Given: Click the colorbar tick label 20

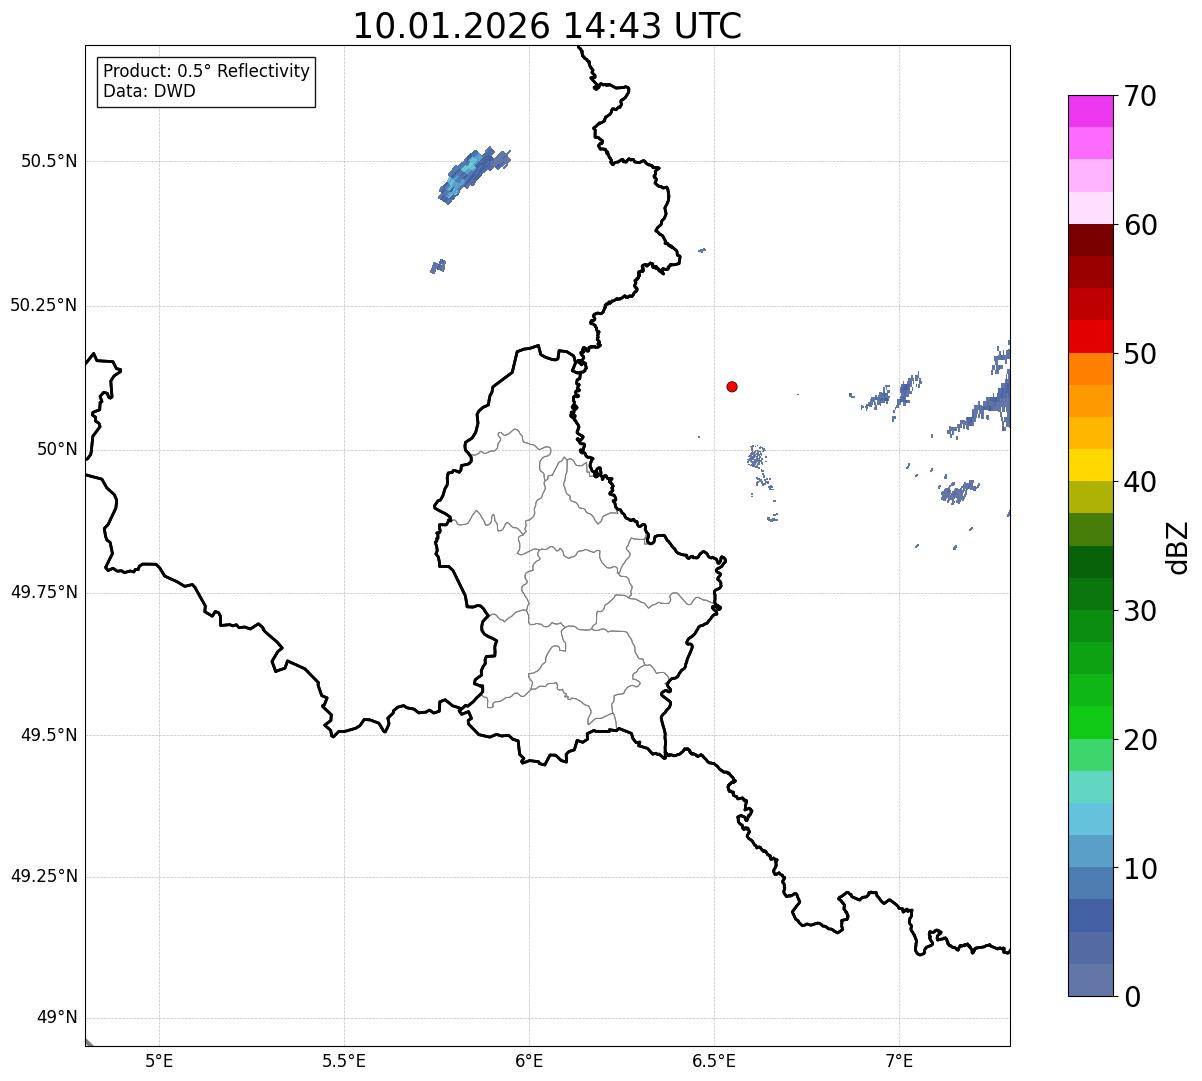Looking at the screenshot, I should click(x=1140, y=740).
